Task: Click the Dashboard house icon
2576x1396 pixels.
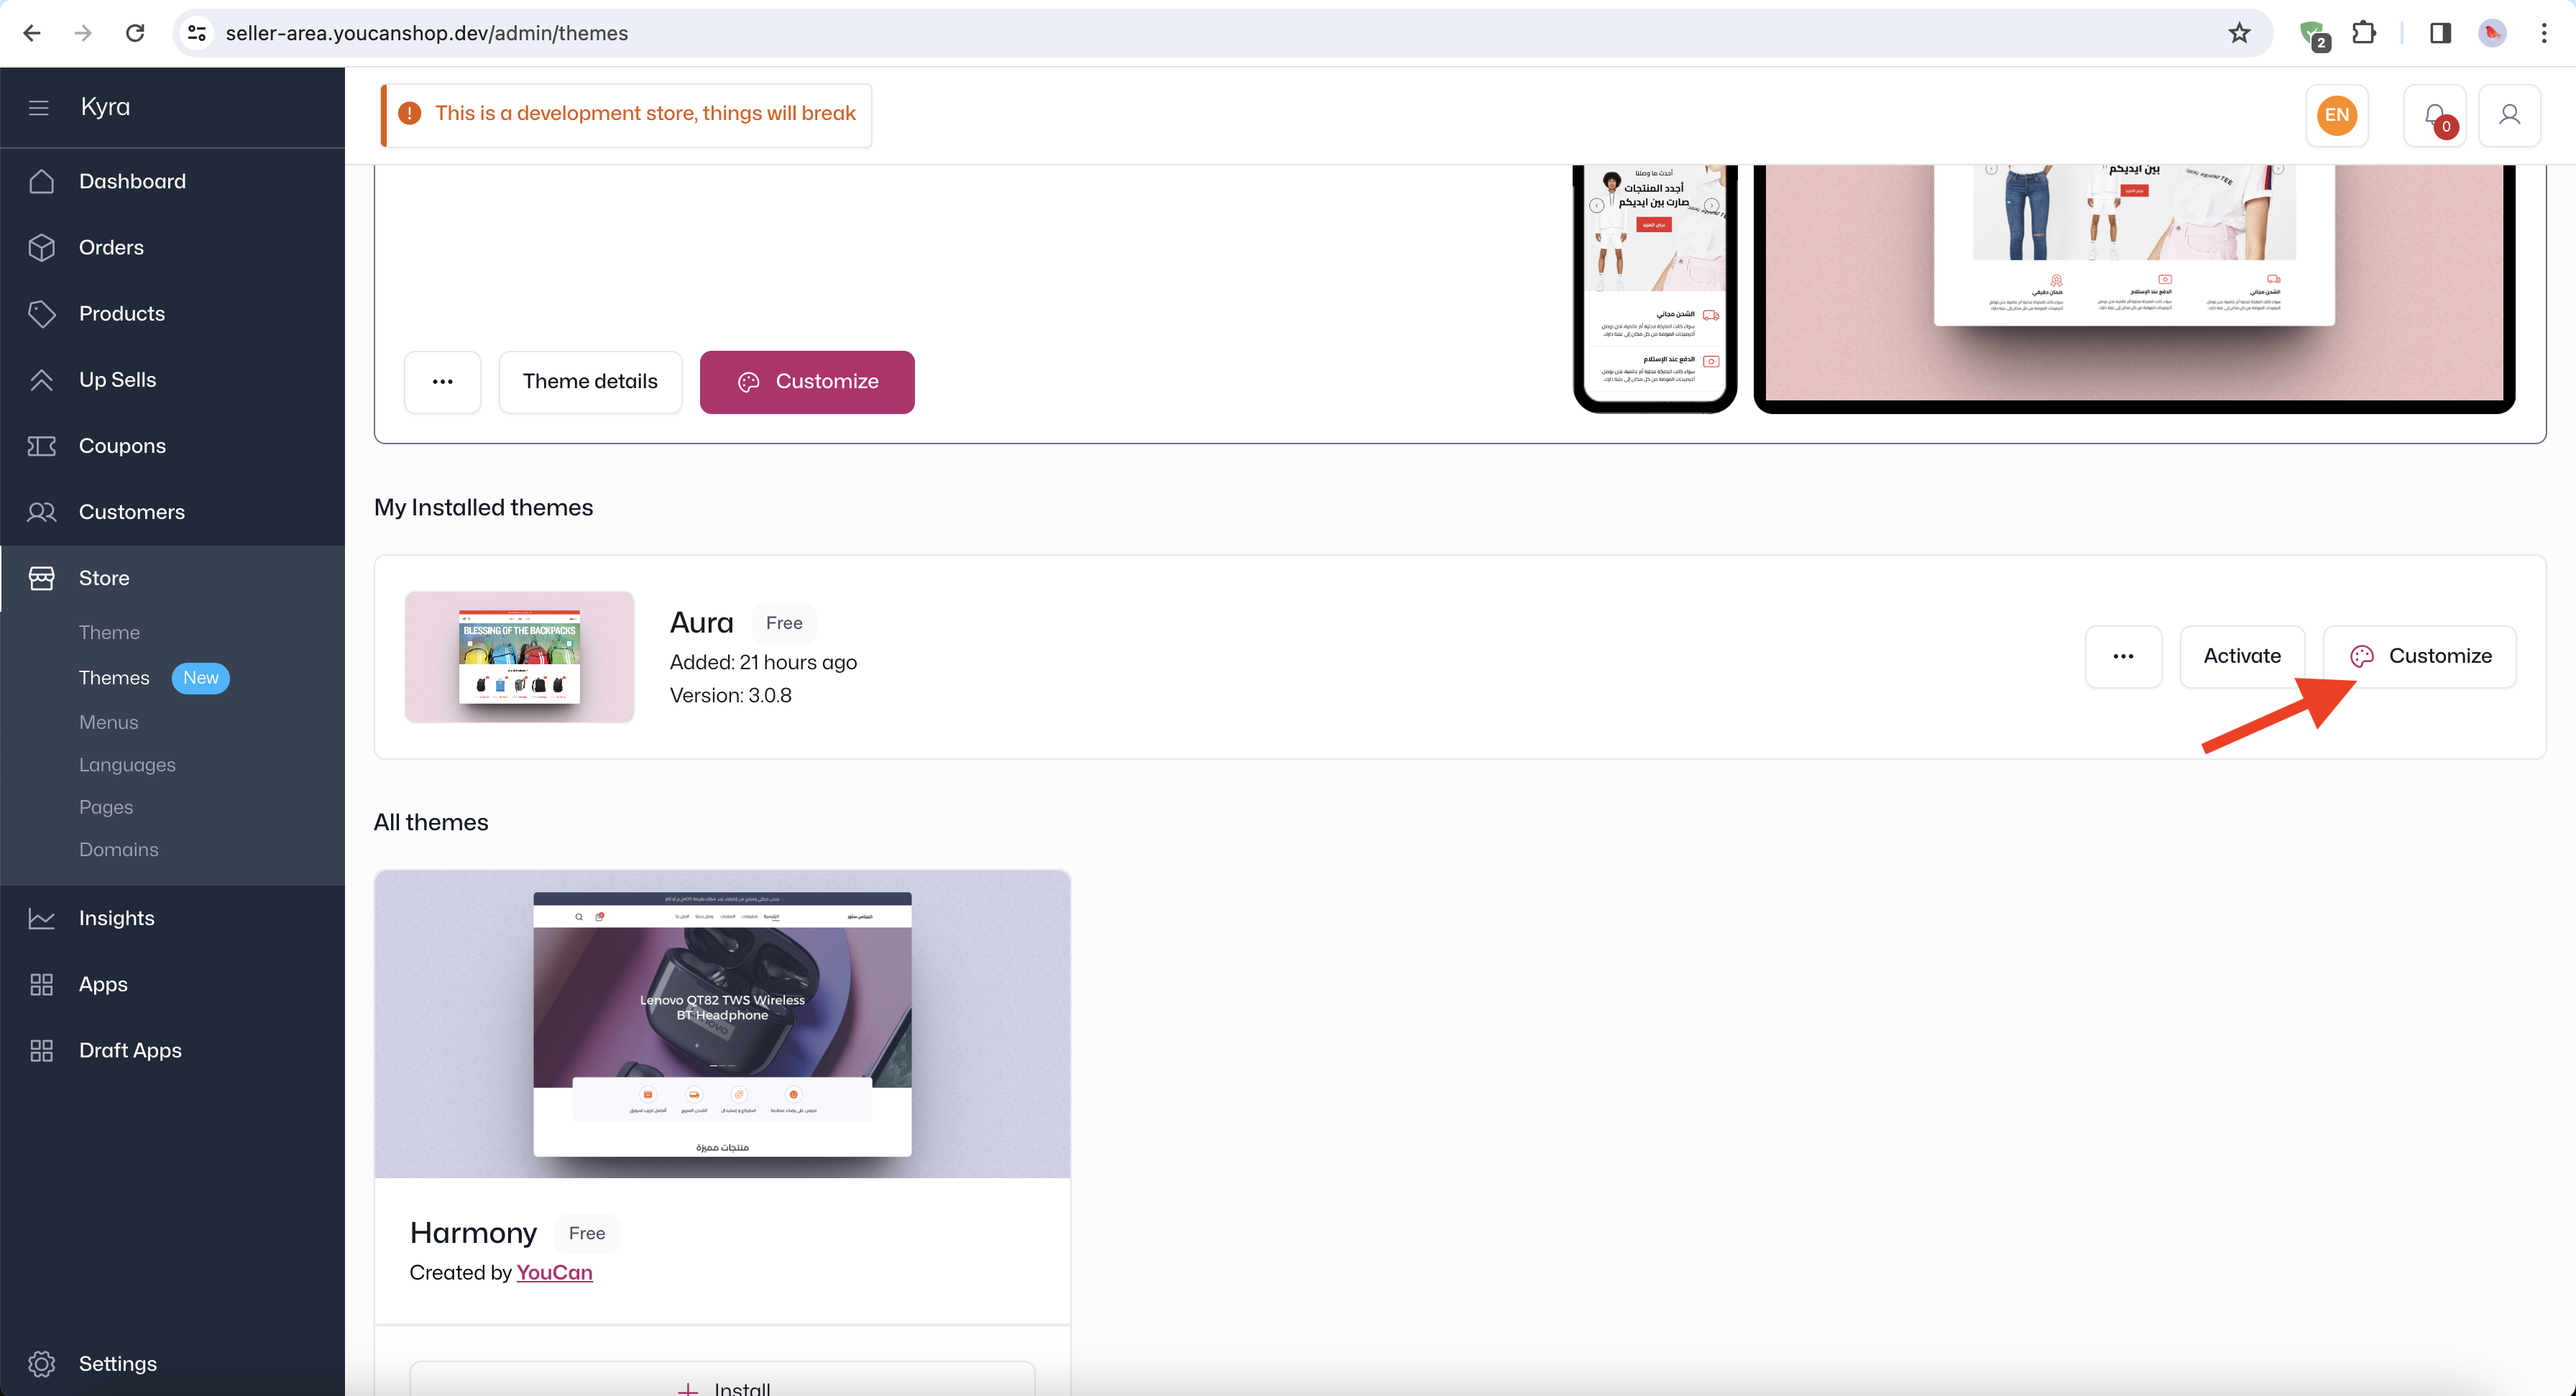Action: pos(41,181)
